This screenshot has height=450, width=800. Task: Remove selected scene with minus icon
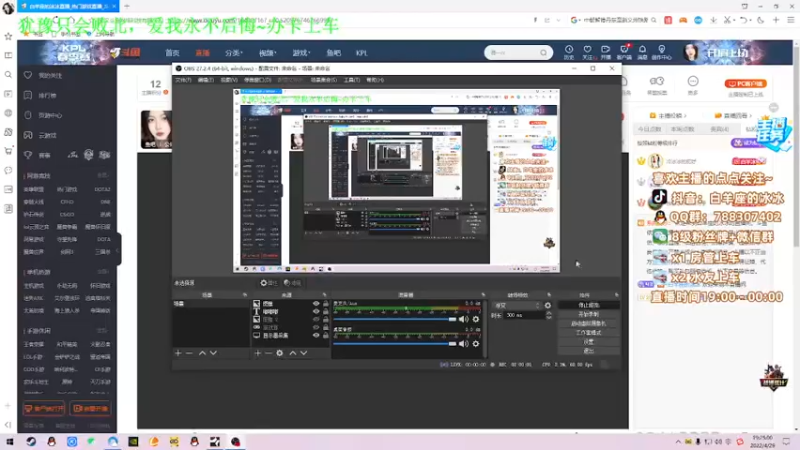point(189,353)
